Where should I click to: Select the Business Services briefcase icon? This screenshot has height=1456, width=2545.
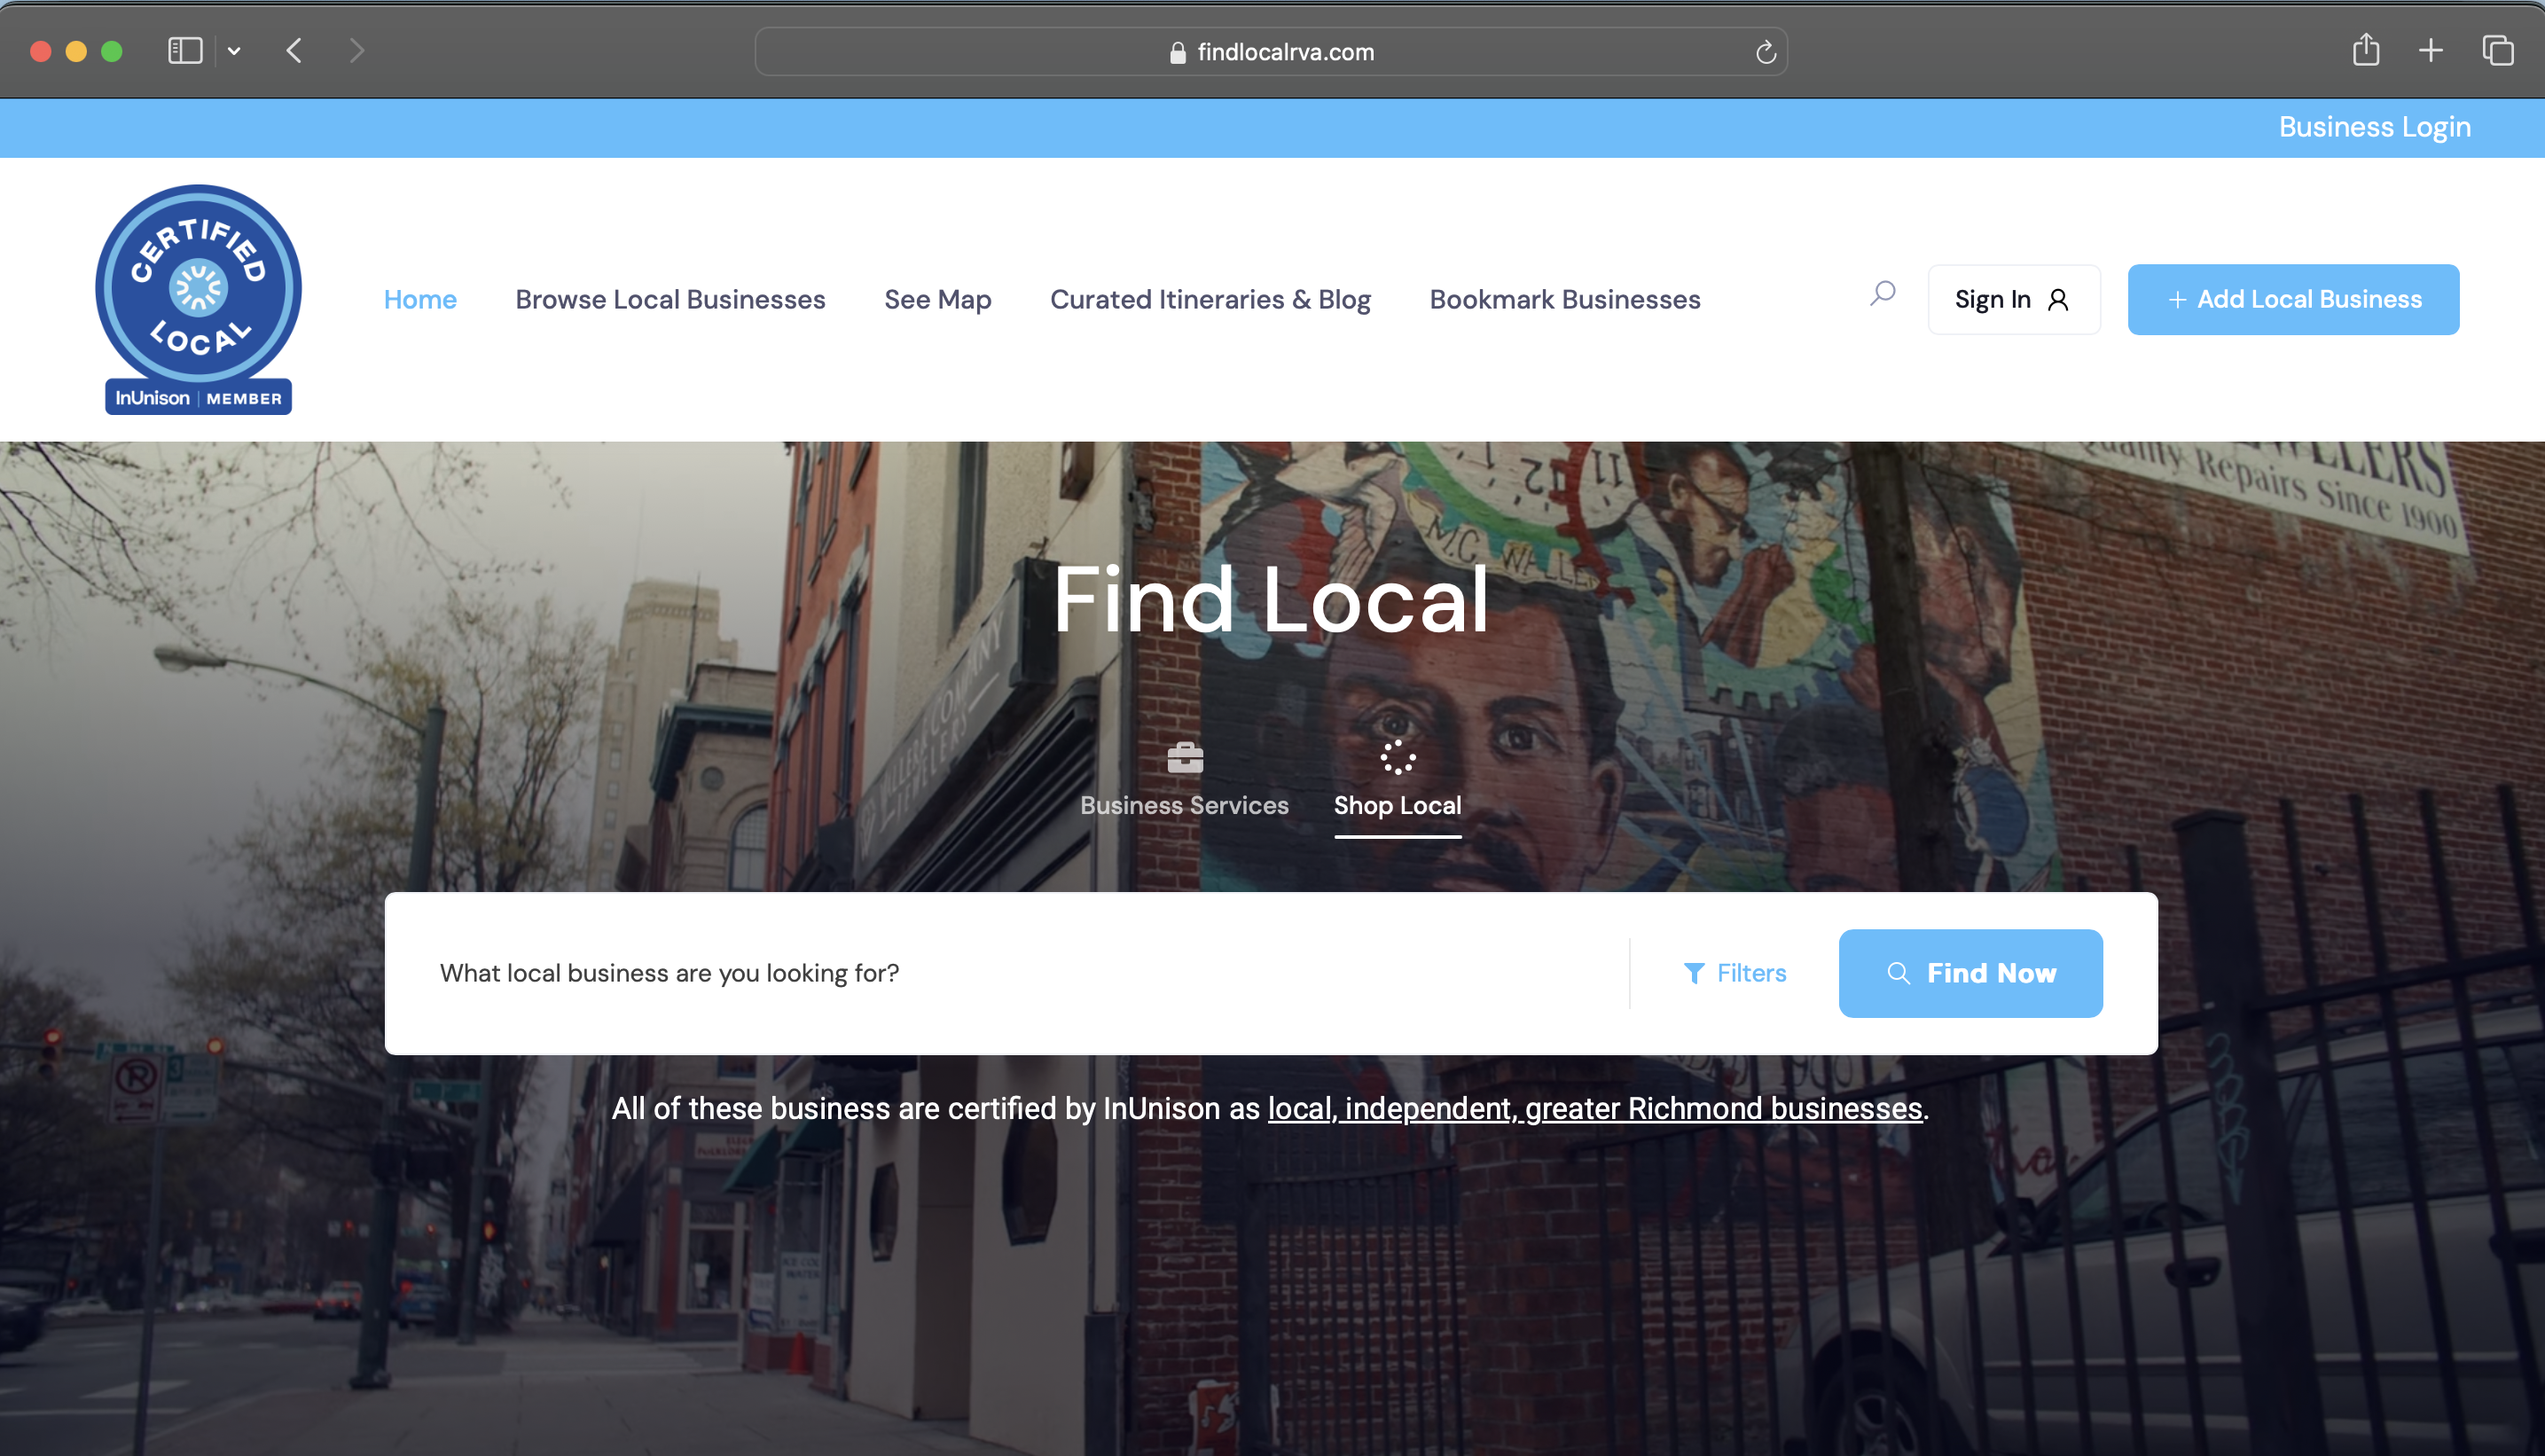[x=1184, y=758]
